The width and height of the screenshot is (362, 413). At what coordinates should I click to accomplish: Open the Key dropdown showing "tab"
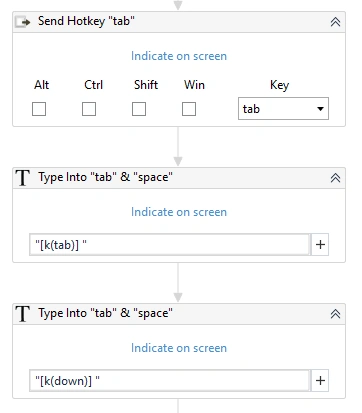coord(283,109)
